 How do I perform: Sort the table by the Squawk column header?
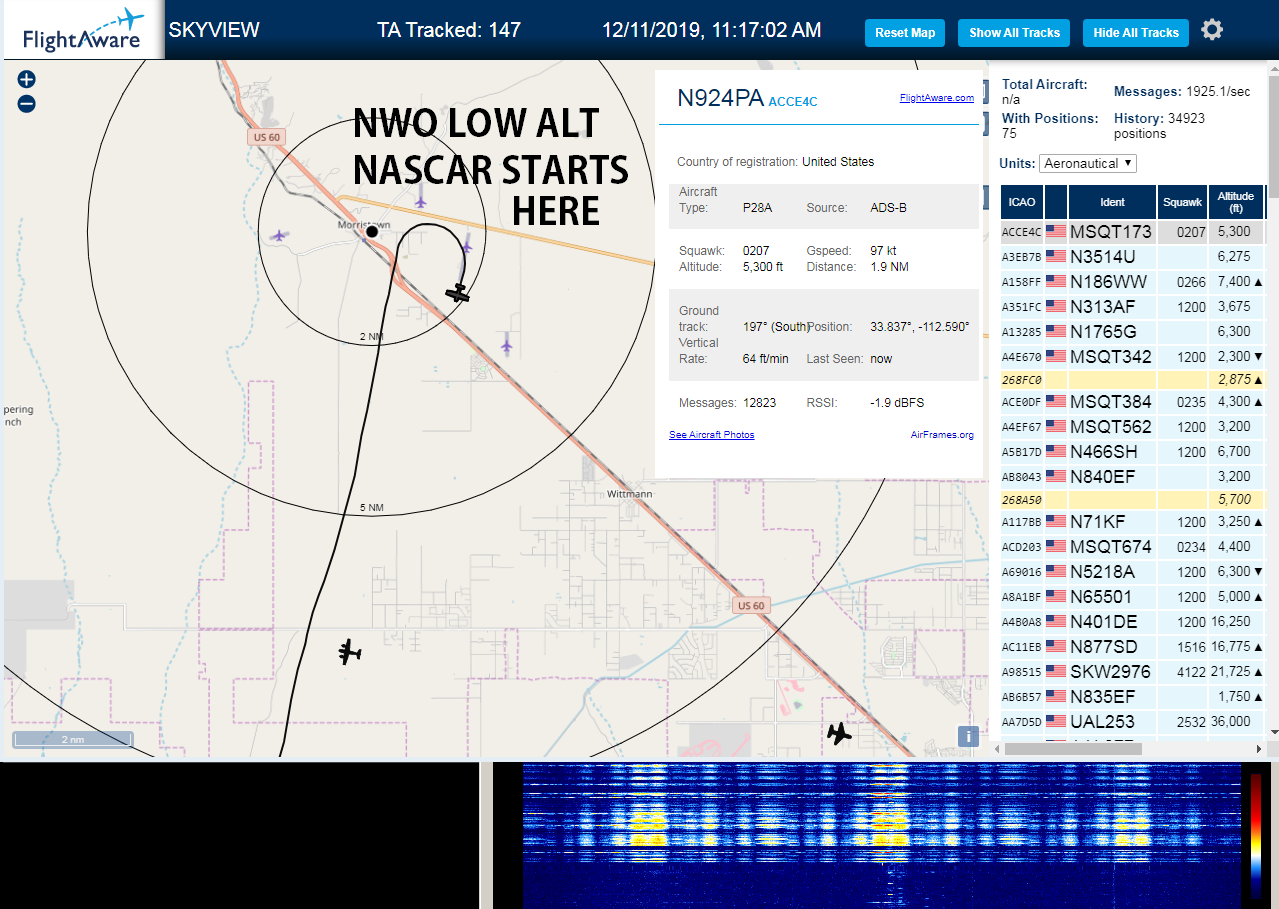tap(1182, 202)
